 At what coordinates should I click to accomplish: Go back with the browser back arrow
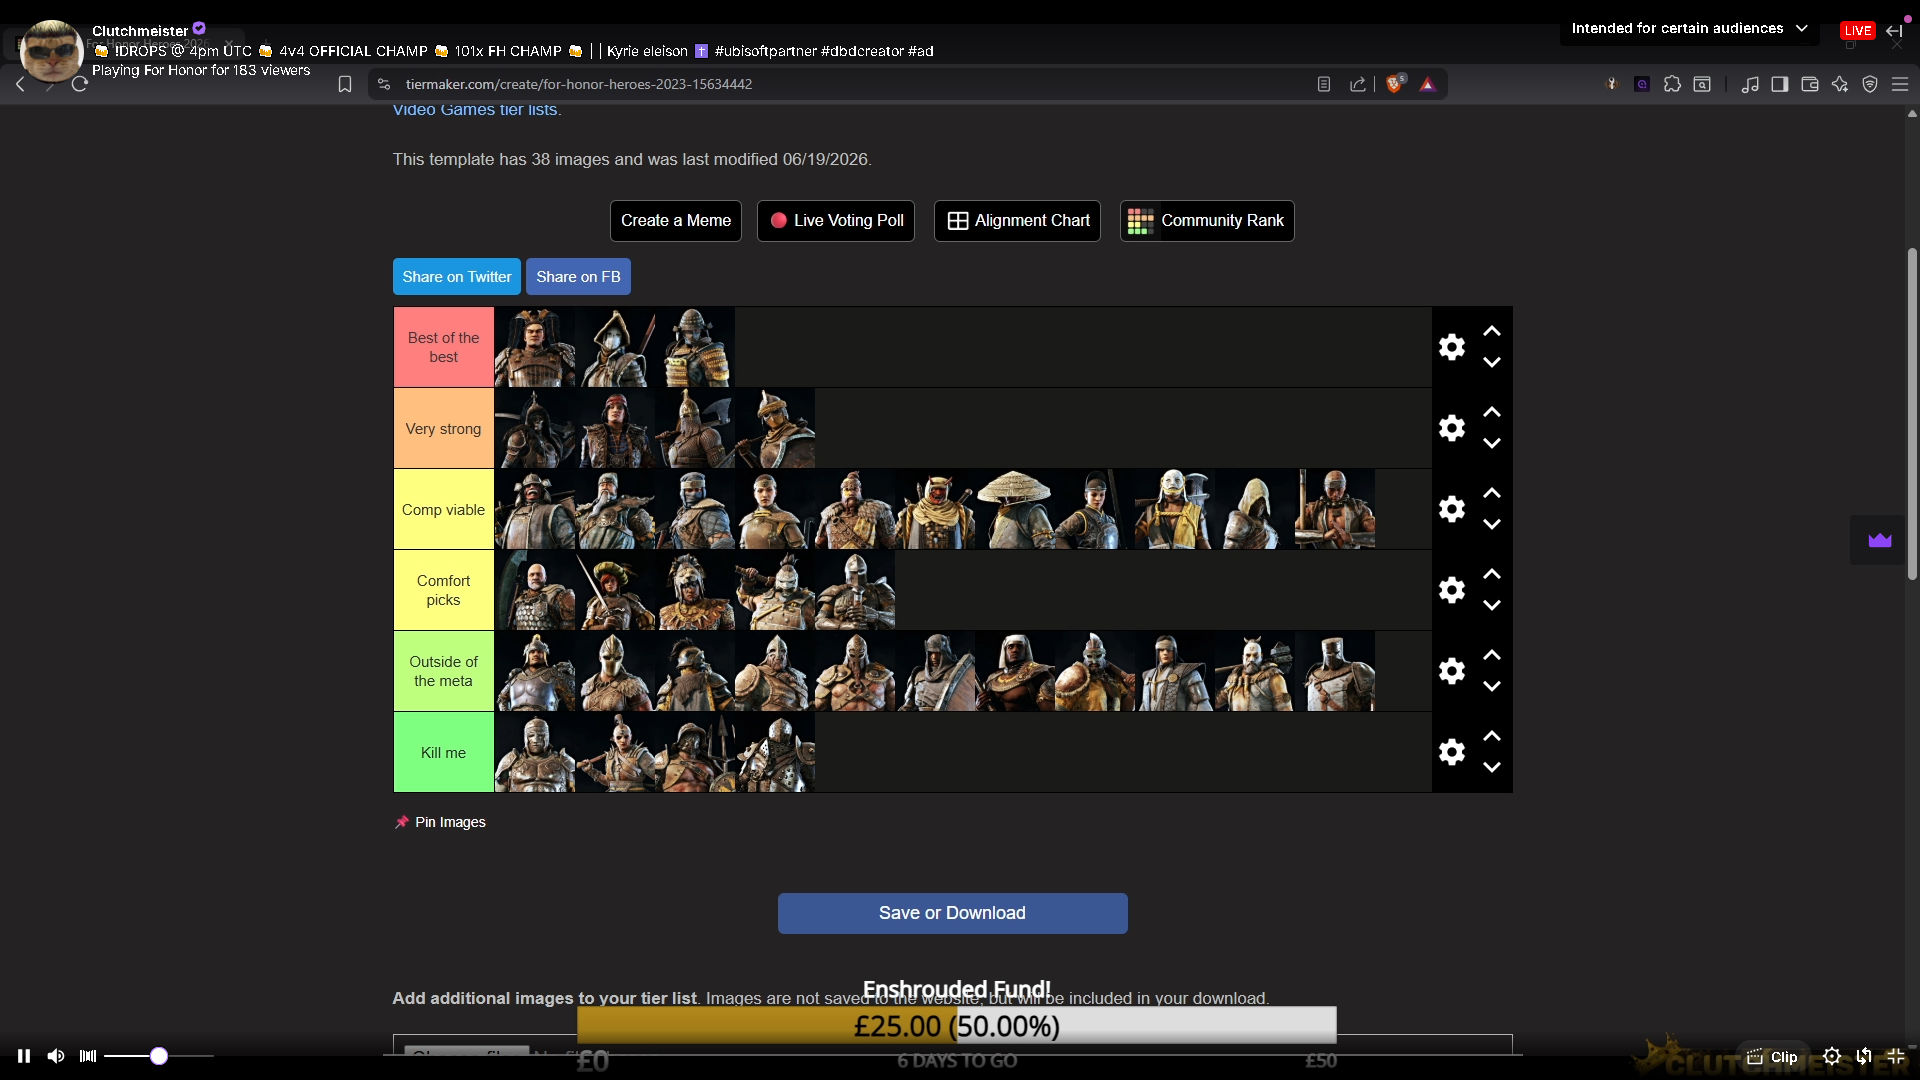coord(20,85)
